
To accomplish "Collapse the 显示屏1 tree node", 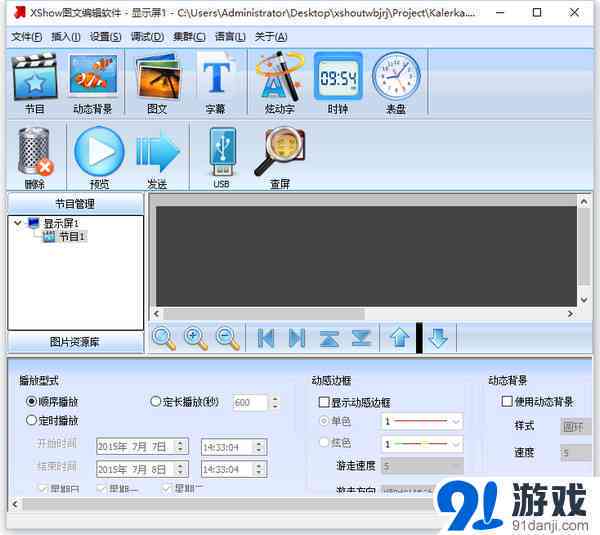I will pyautogui.click(x=17, y=223).
